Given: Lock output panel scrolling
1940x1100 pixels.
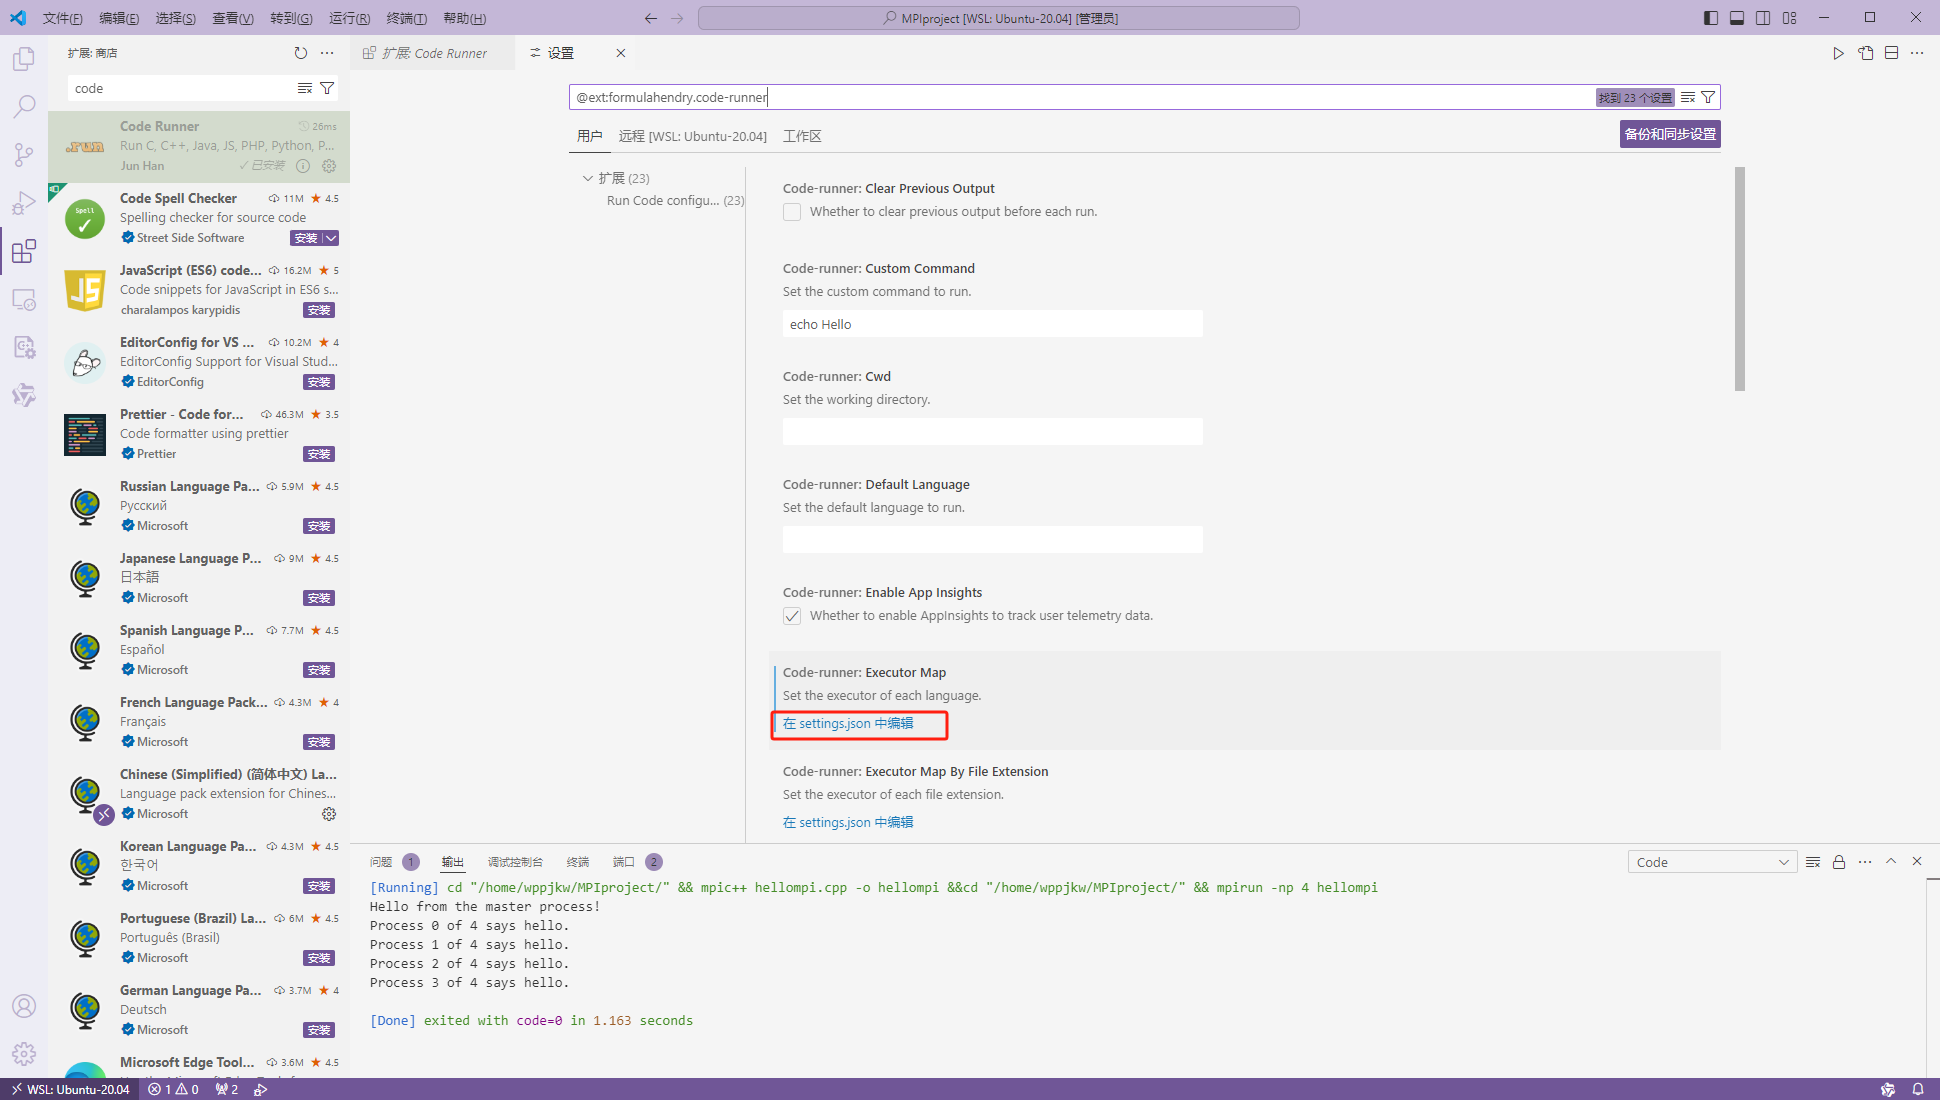Looking at the screenshot, I should 1839,862.
